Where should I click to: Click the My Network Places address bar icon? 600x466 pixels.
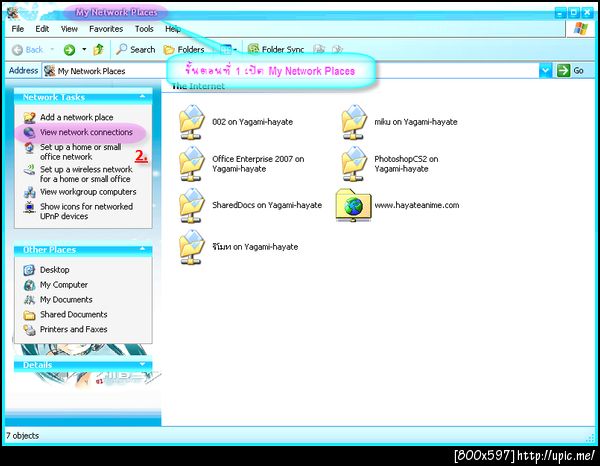coord(50,71)
